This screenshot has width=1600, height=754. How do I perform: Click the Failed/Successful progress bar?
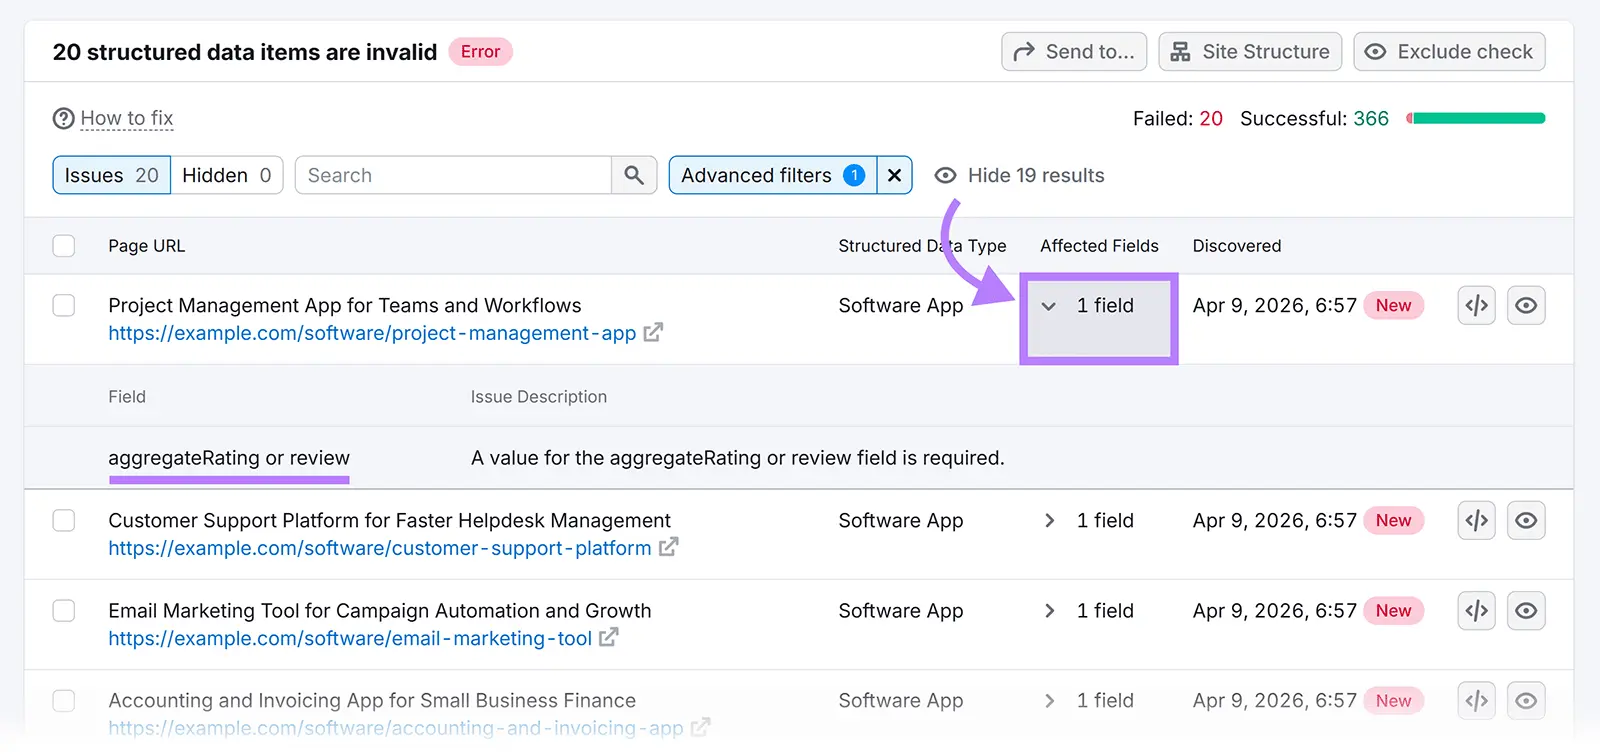click(1475, 118)
